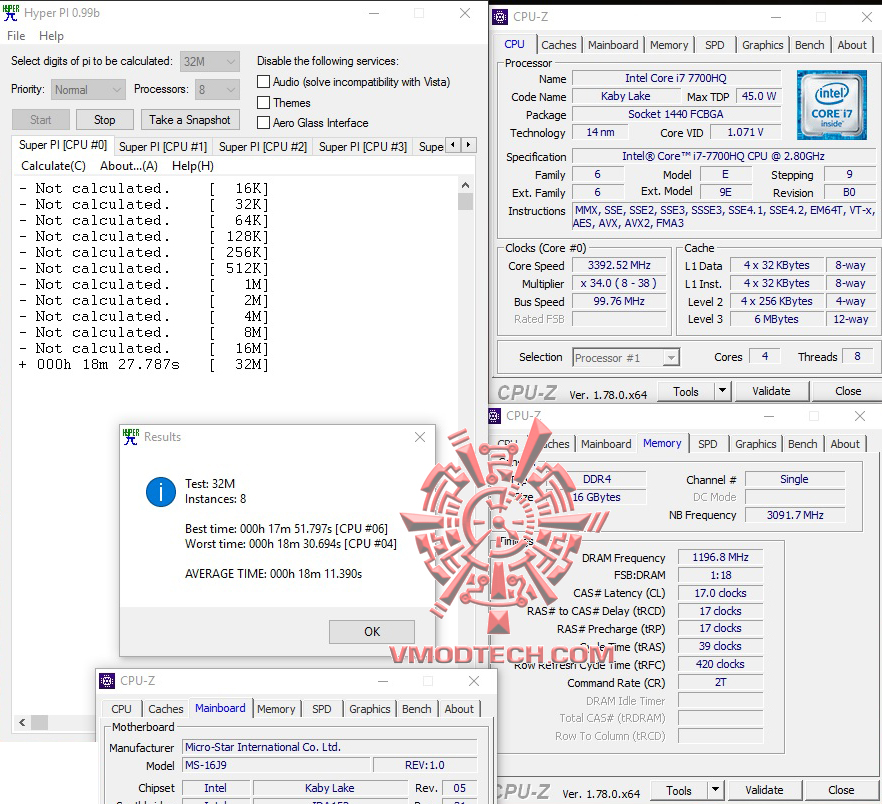Open Graphics tab in top CPU-Z window

pos(762,45)
